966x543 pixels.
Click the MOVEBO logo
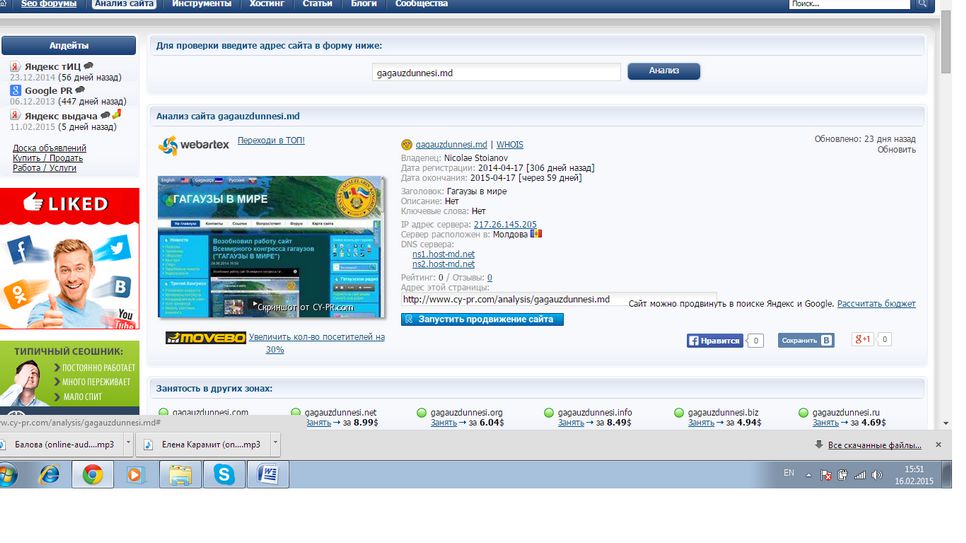coord(206,338)
